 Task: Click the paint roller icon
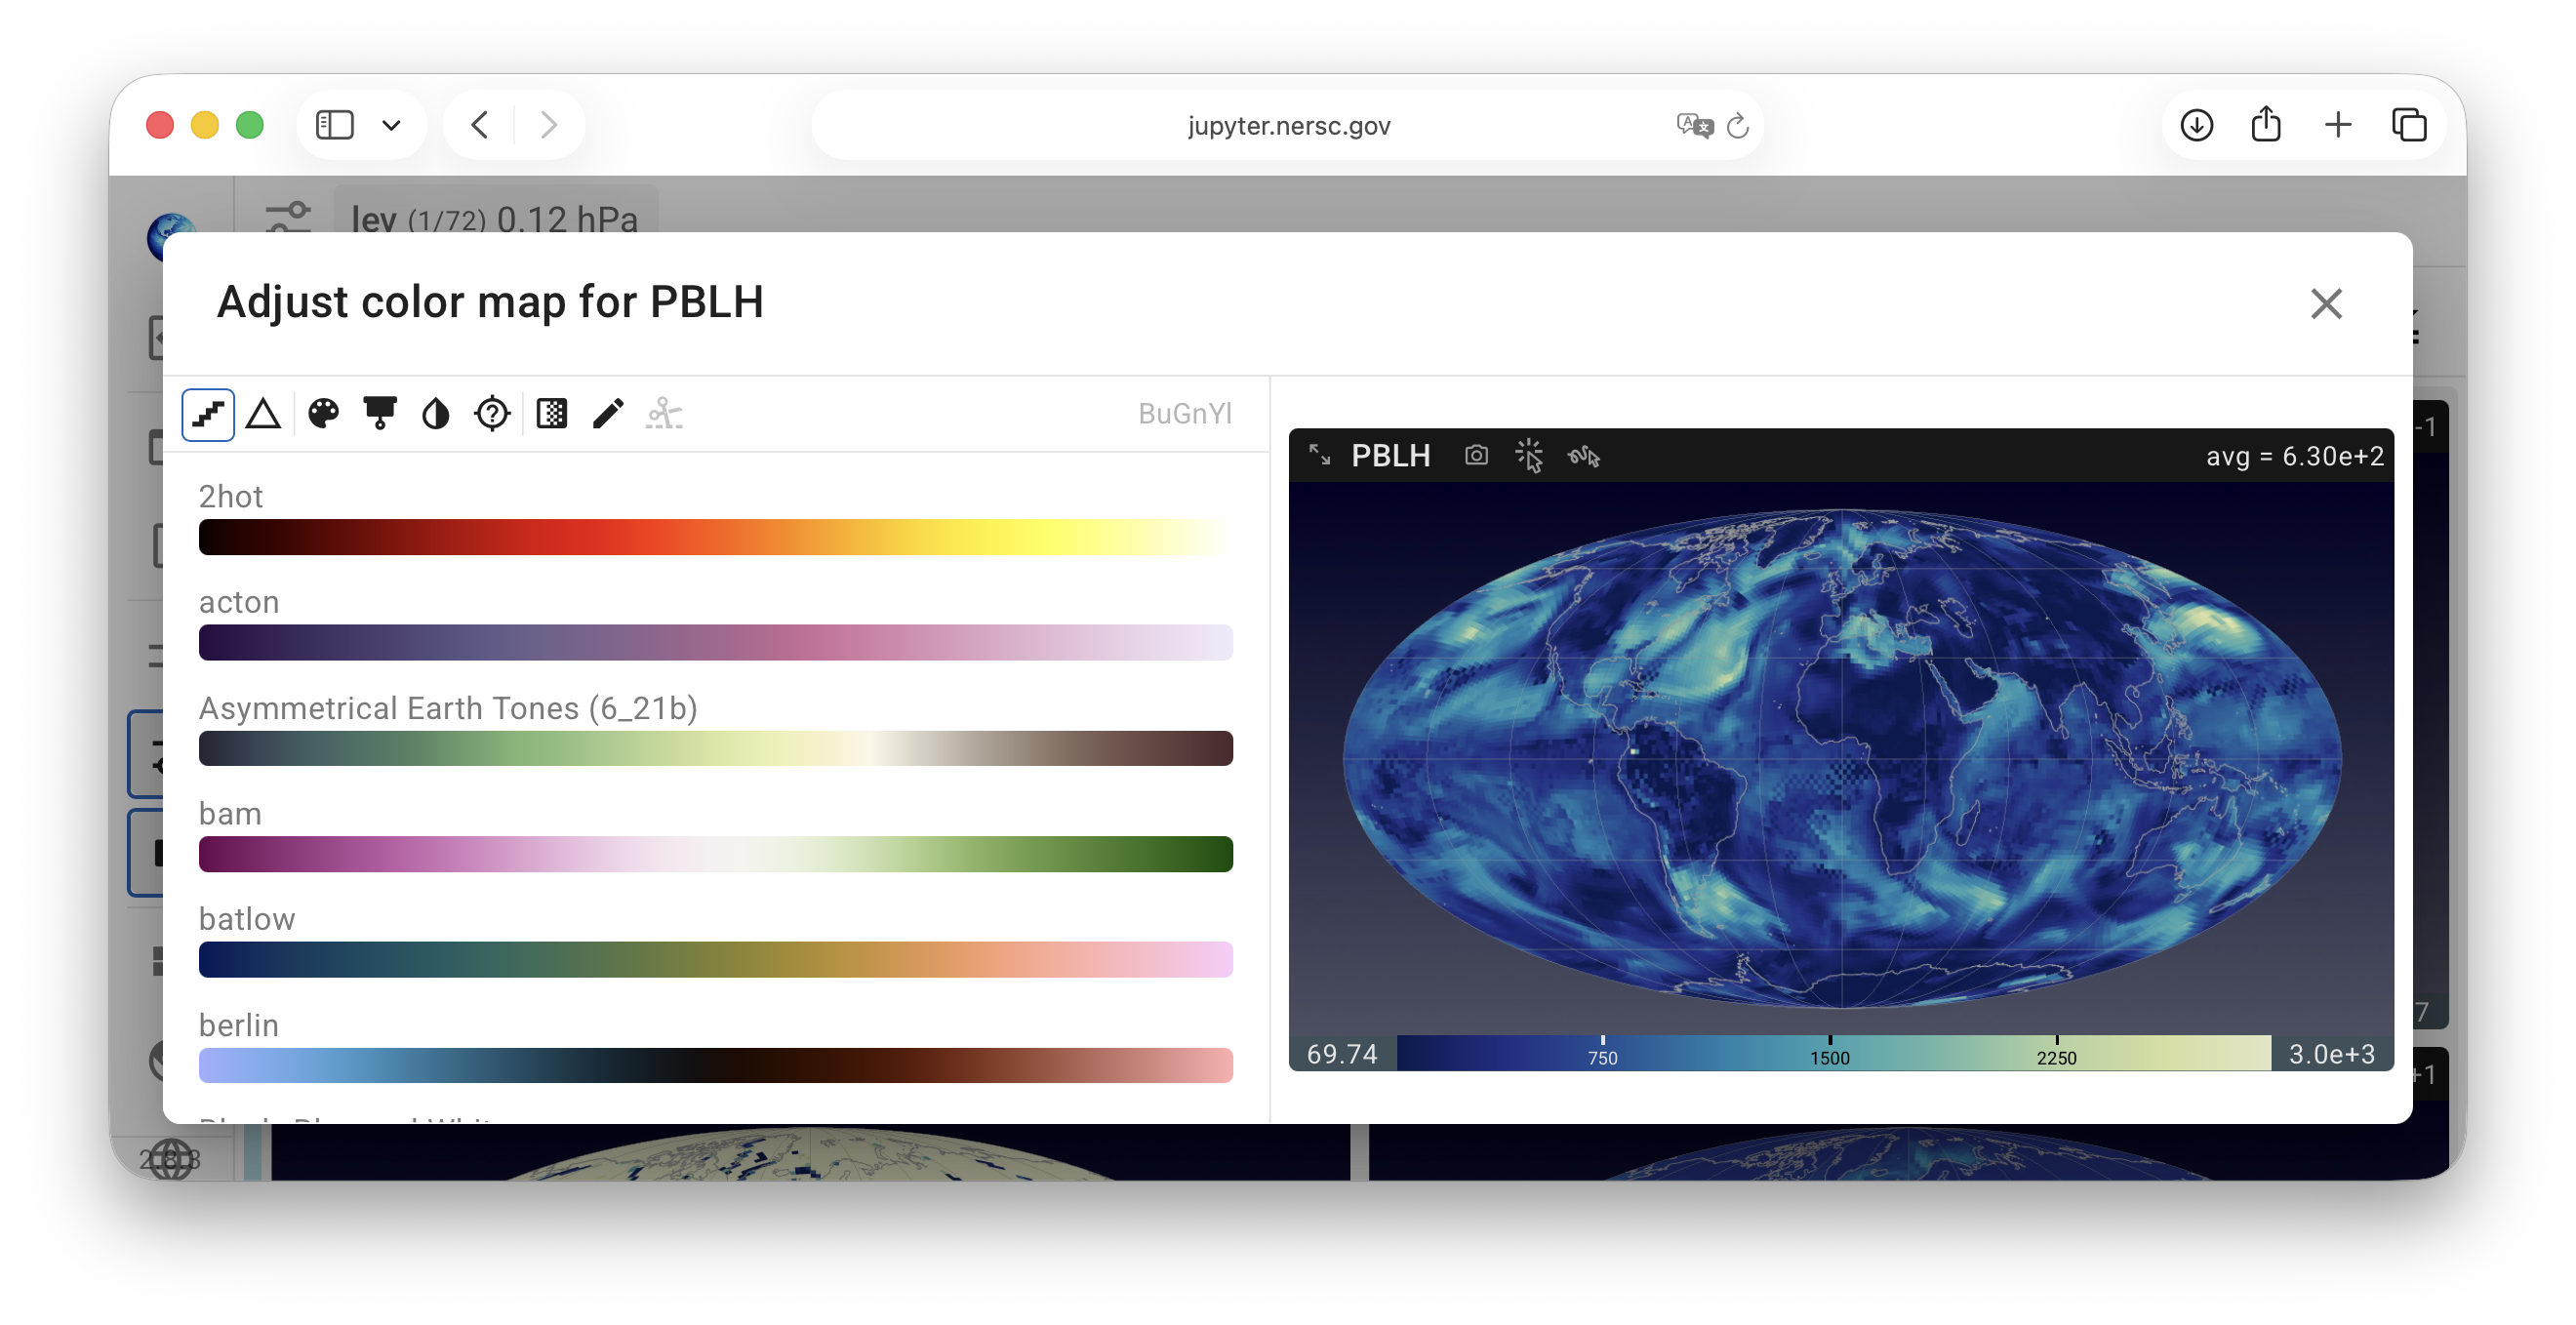click(380, 414)
